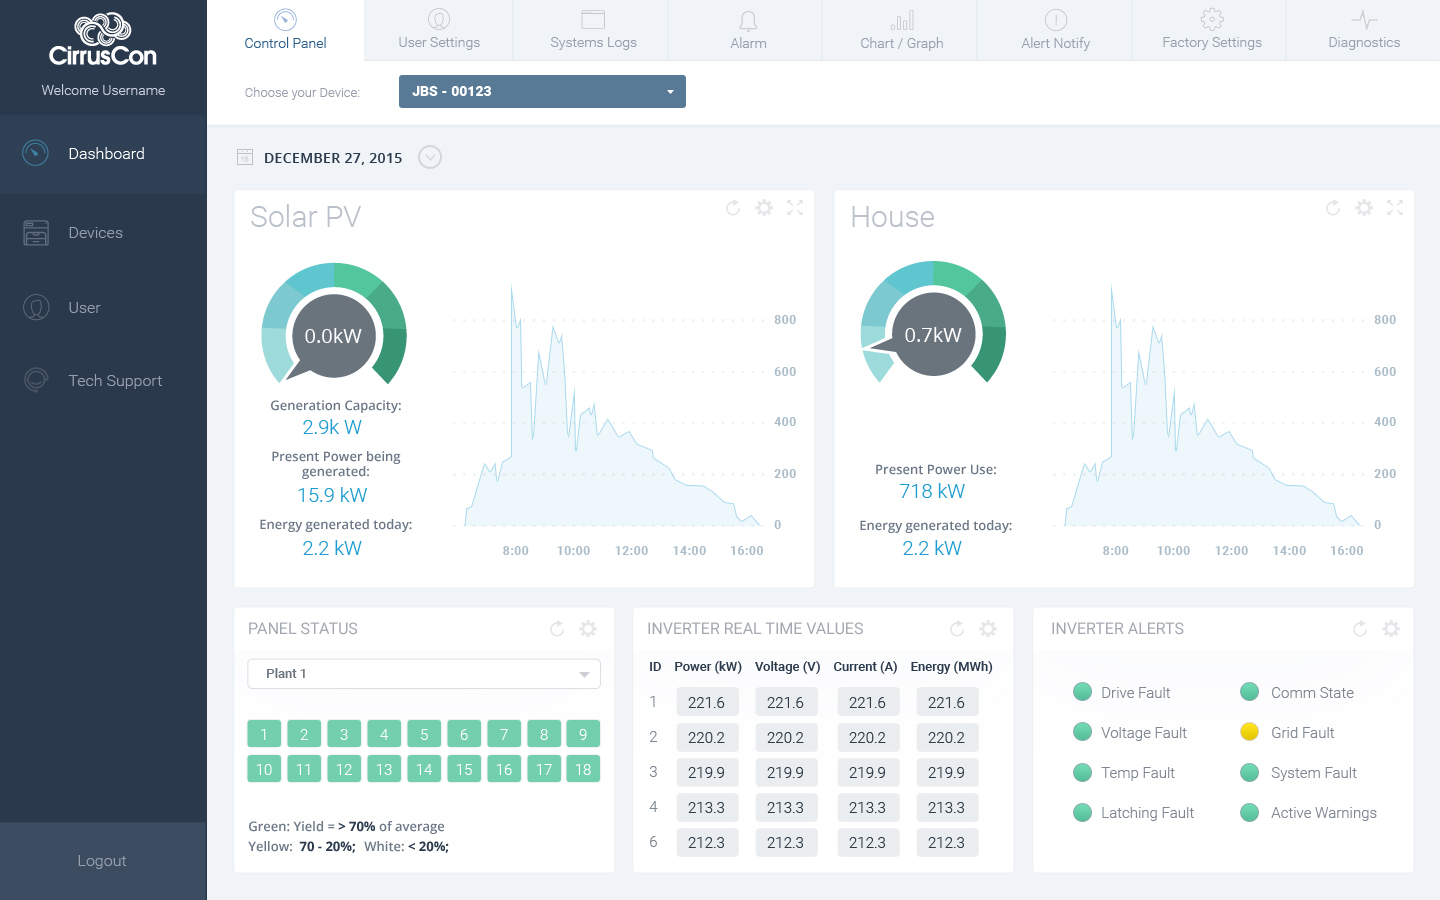Select the Devices sidebar icon
Screen dimensions: 1440x900
coord(35,232)
